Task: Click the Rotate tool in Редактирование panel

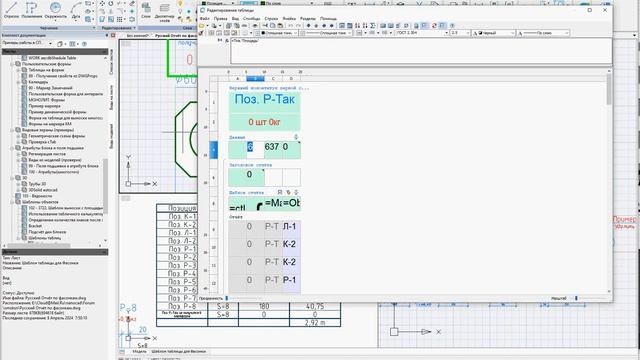Action: (x=111, y=3)
